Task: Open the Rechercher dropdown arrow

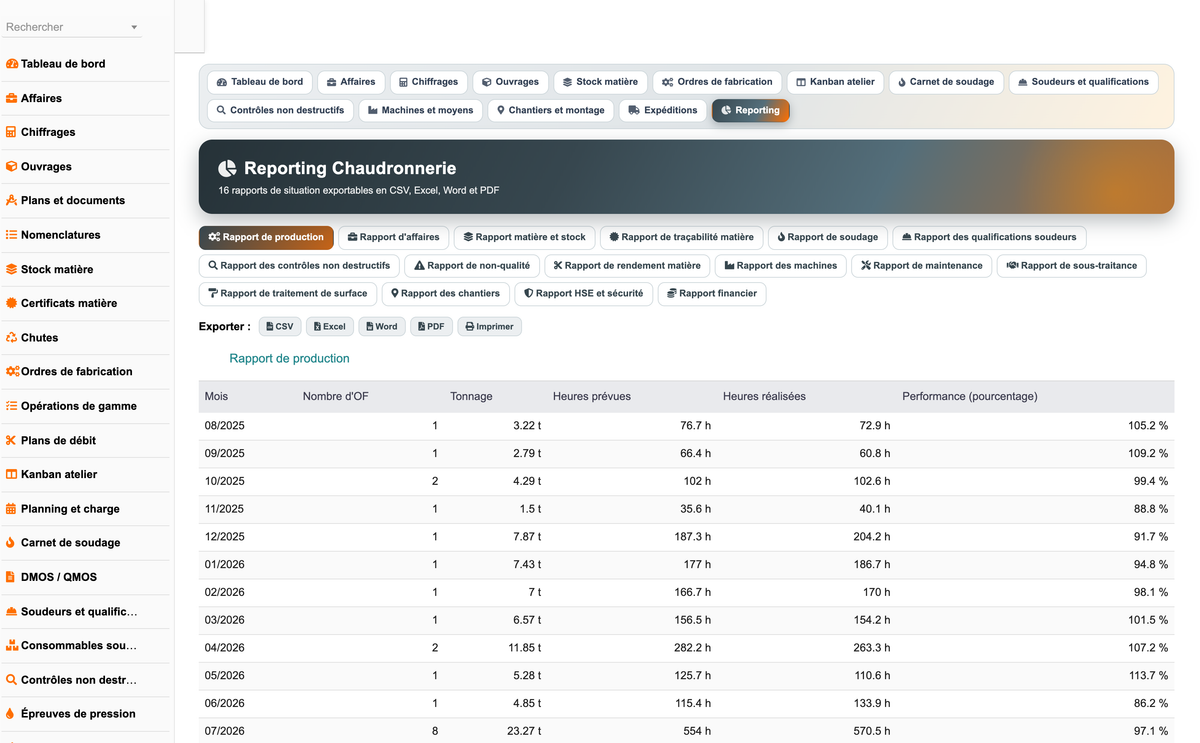Action: coord(134,28)
